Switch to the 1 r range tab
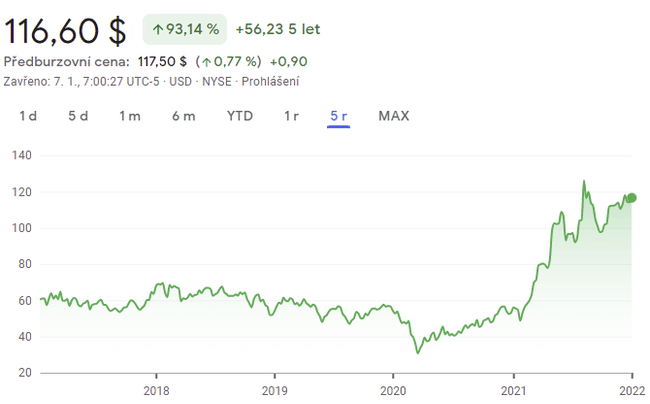The height and width of the screenshot is (404, 650). pyautogui.click(x=291, y=116)
